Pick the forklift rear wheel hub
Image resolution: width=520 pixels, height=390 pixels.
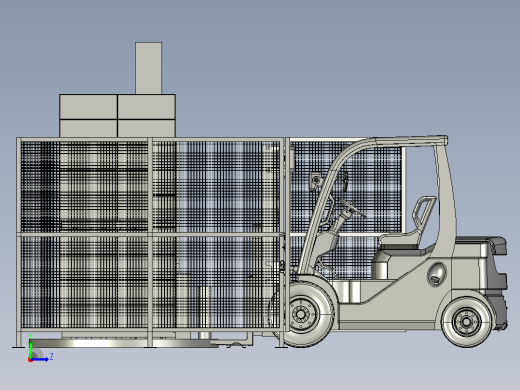[466, 322]
